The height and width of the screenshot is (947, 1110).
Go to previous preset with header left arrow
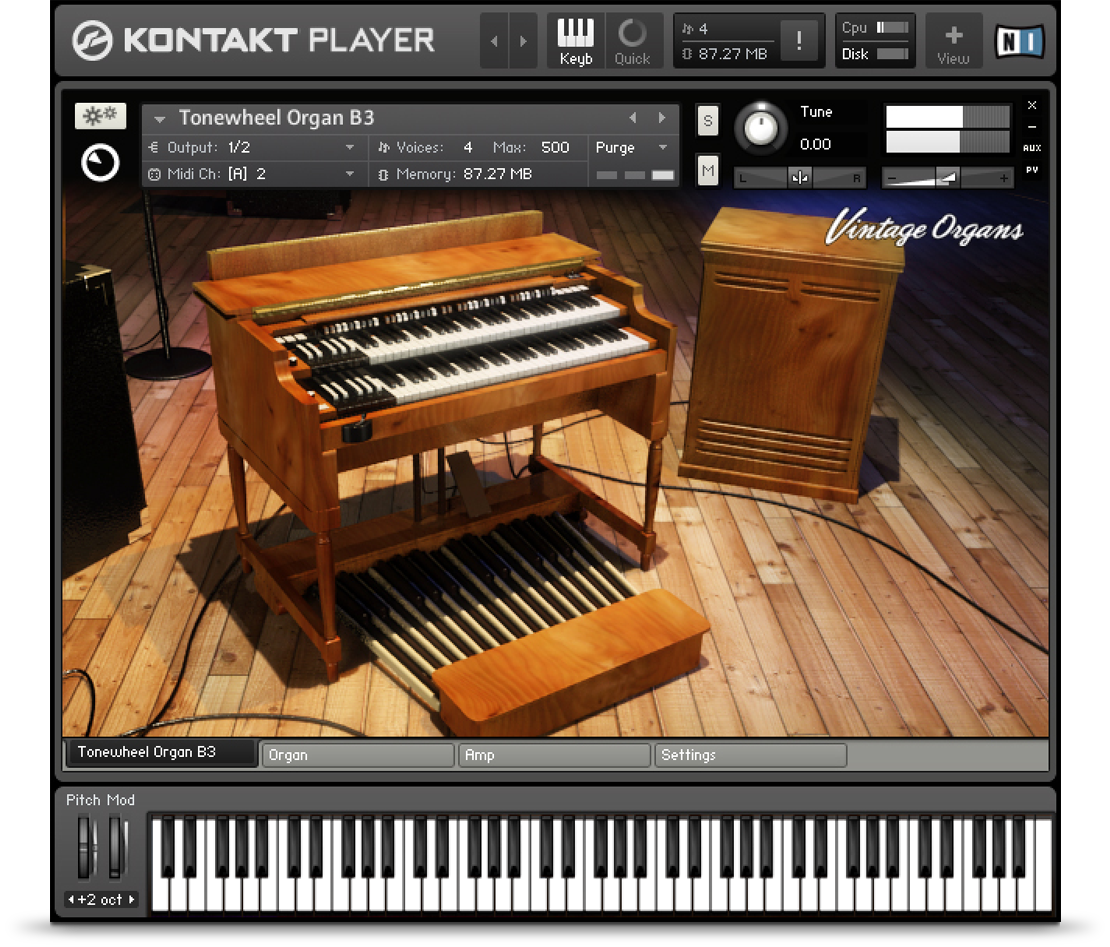(494, 41)
